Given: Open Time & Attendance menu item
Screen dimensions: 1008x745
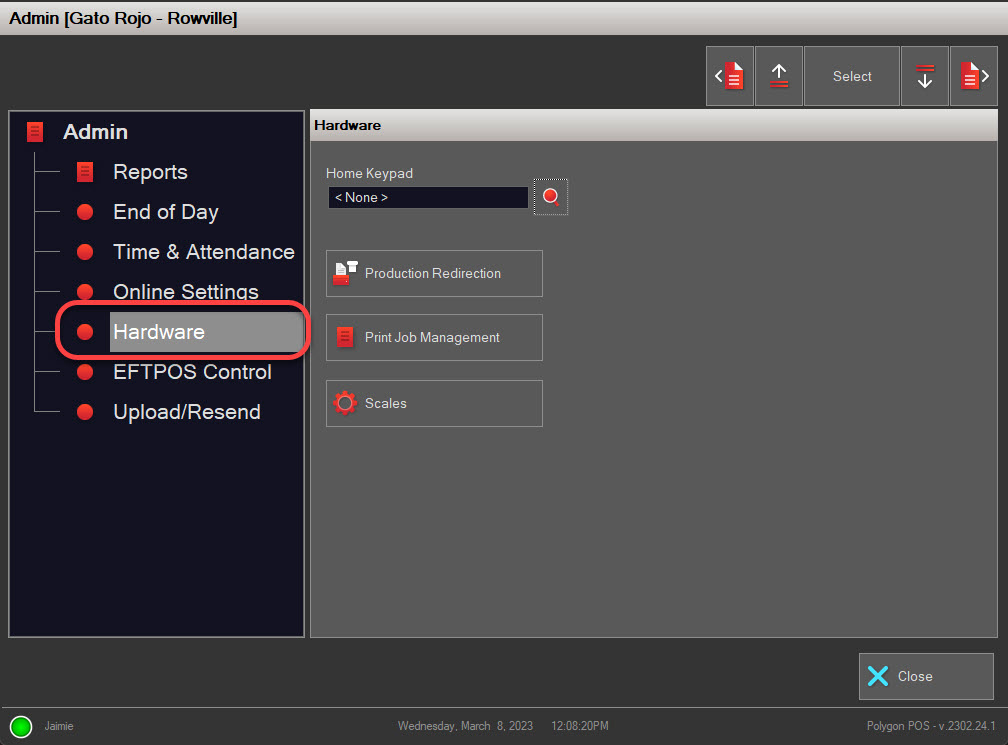Looking at the screenshot, I should pos(203,252).
